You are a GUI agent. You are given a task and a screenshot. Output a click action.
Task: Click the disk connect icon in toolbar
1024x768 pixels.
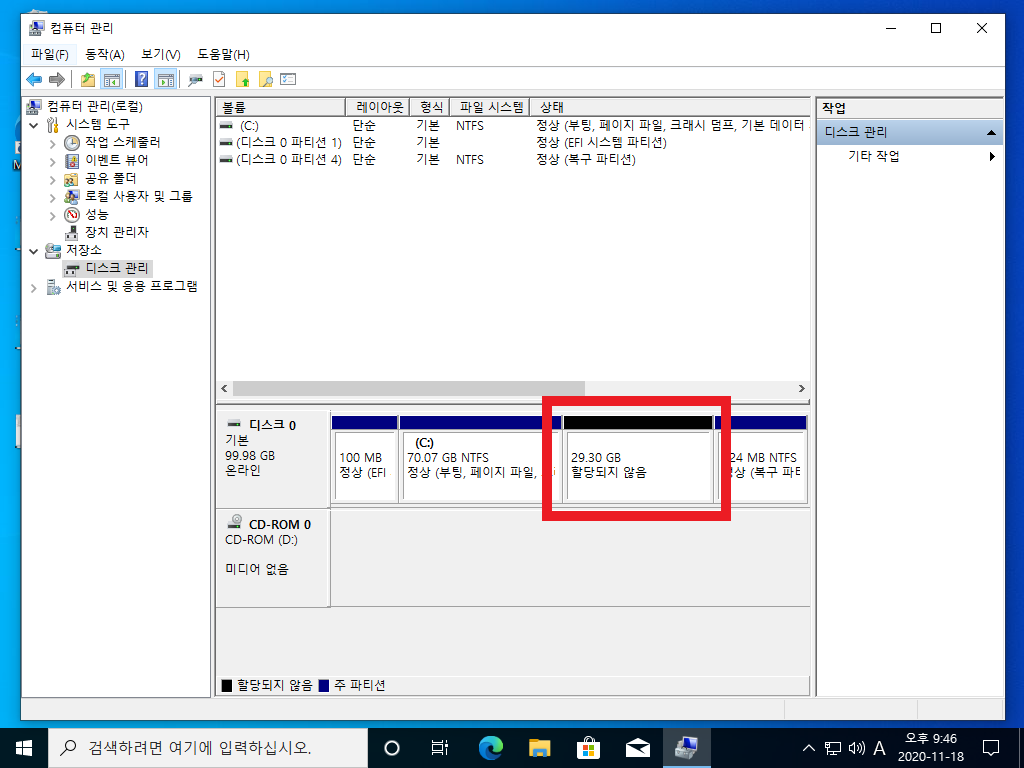(195, 80)
